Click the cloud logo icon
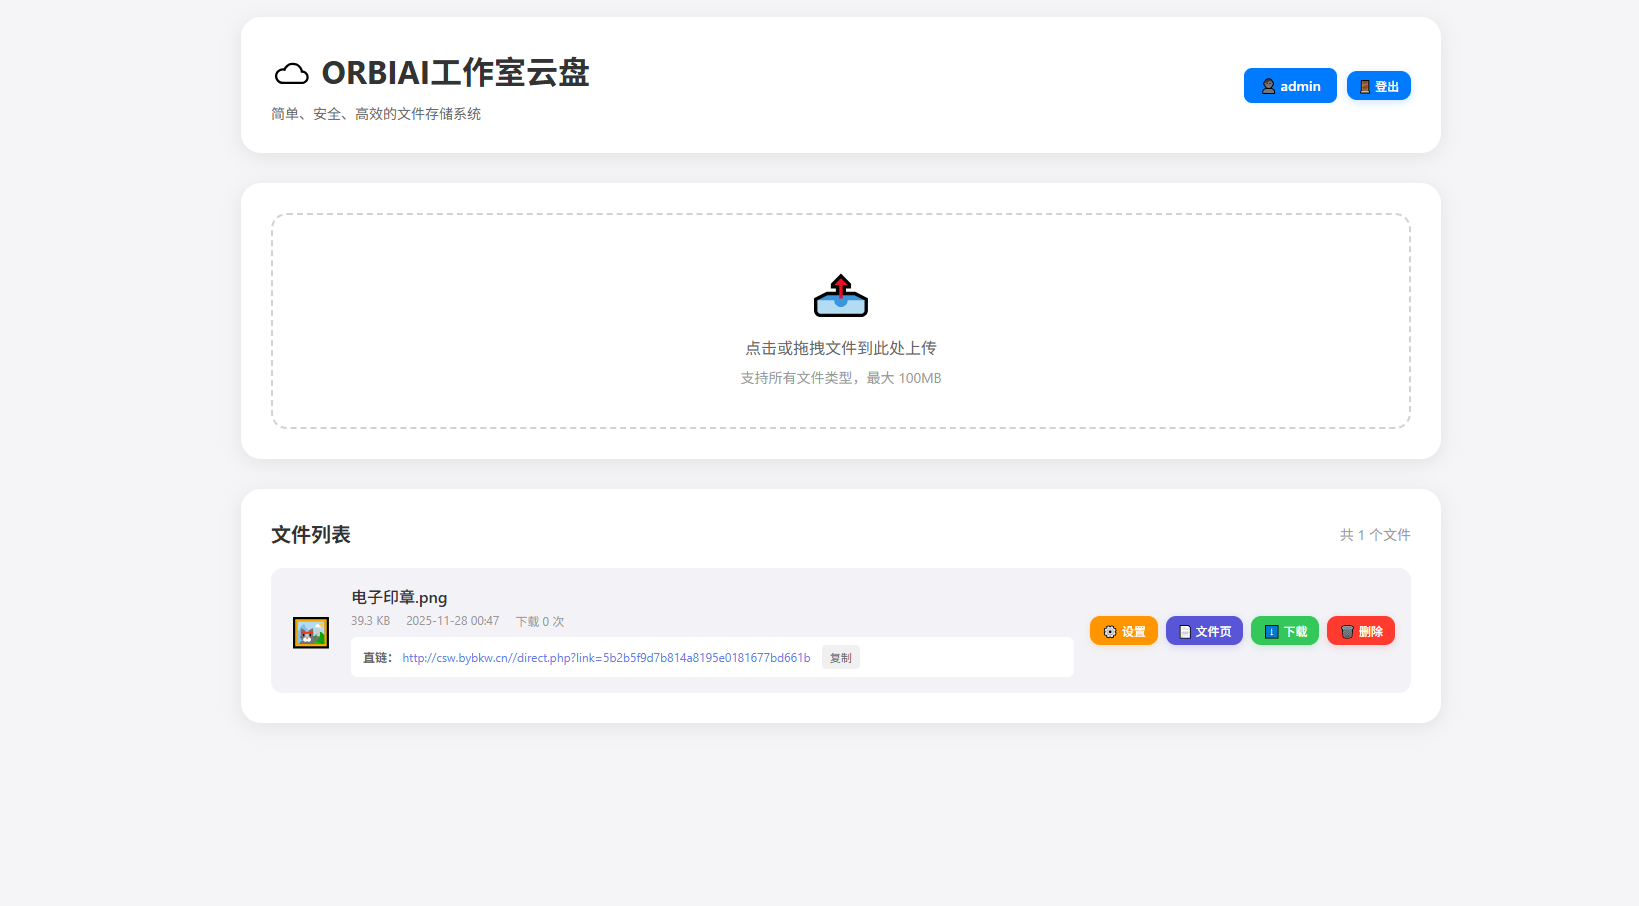 (291, 74)
